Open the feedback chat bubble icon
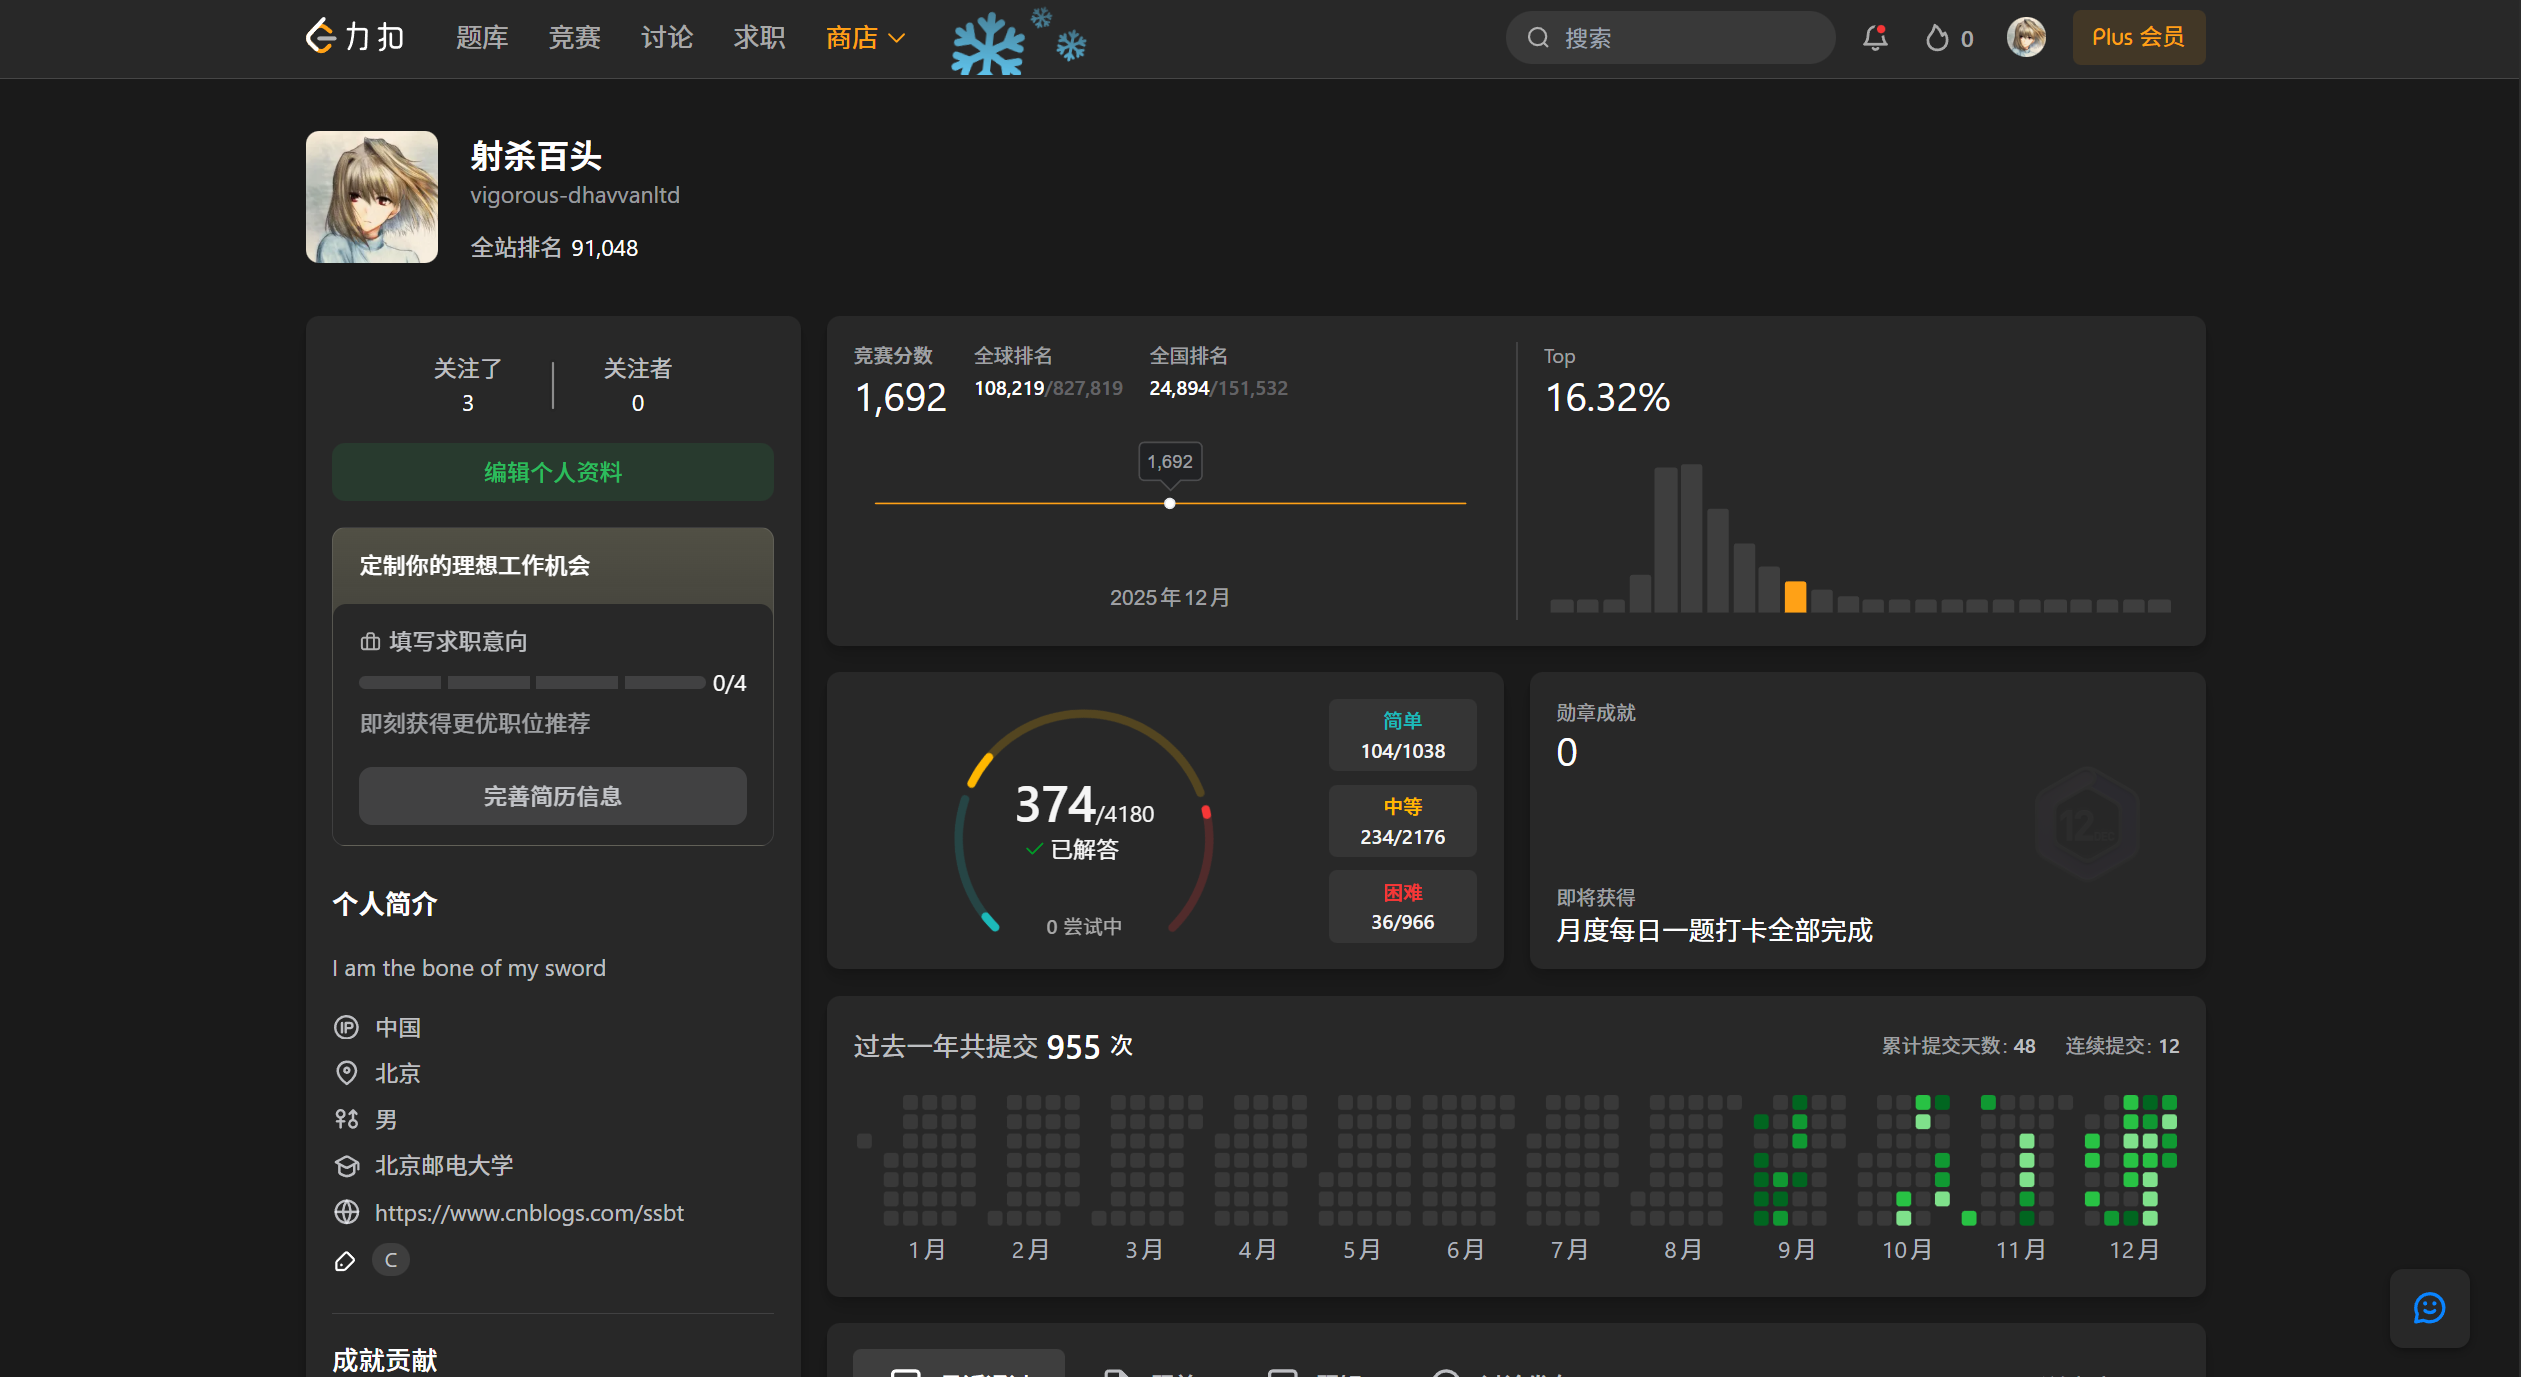 (2428, 1308)
